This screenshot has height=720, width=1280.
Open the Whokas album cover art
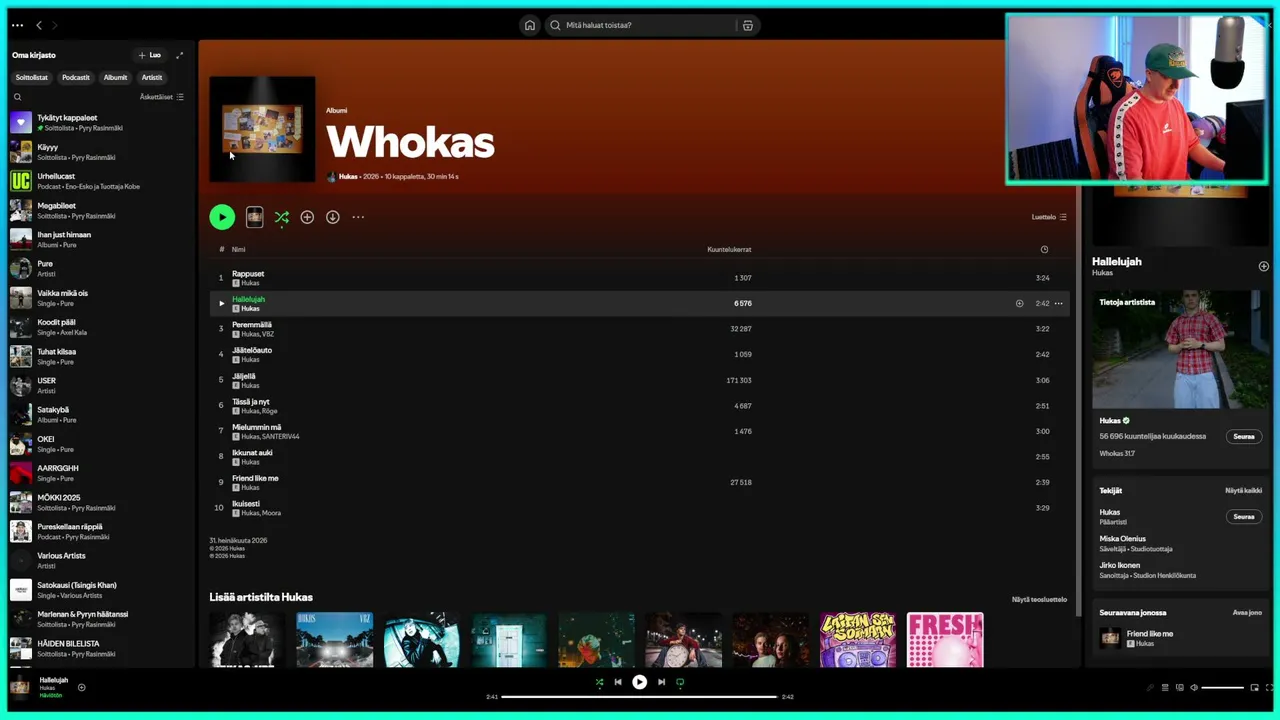click(x=262, y=130)
